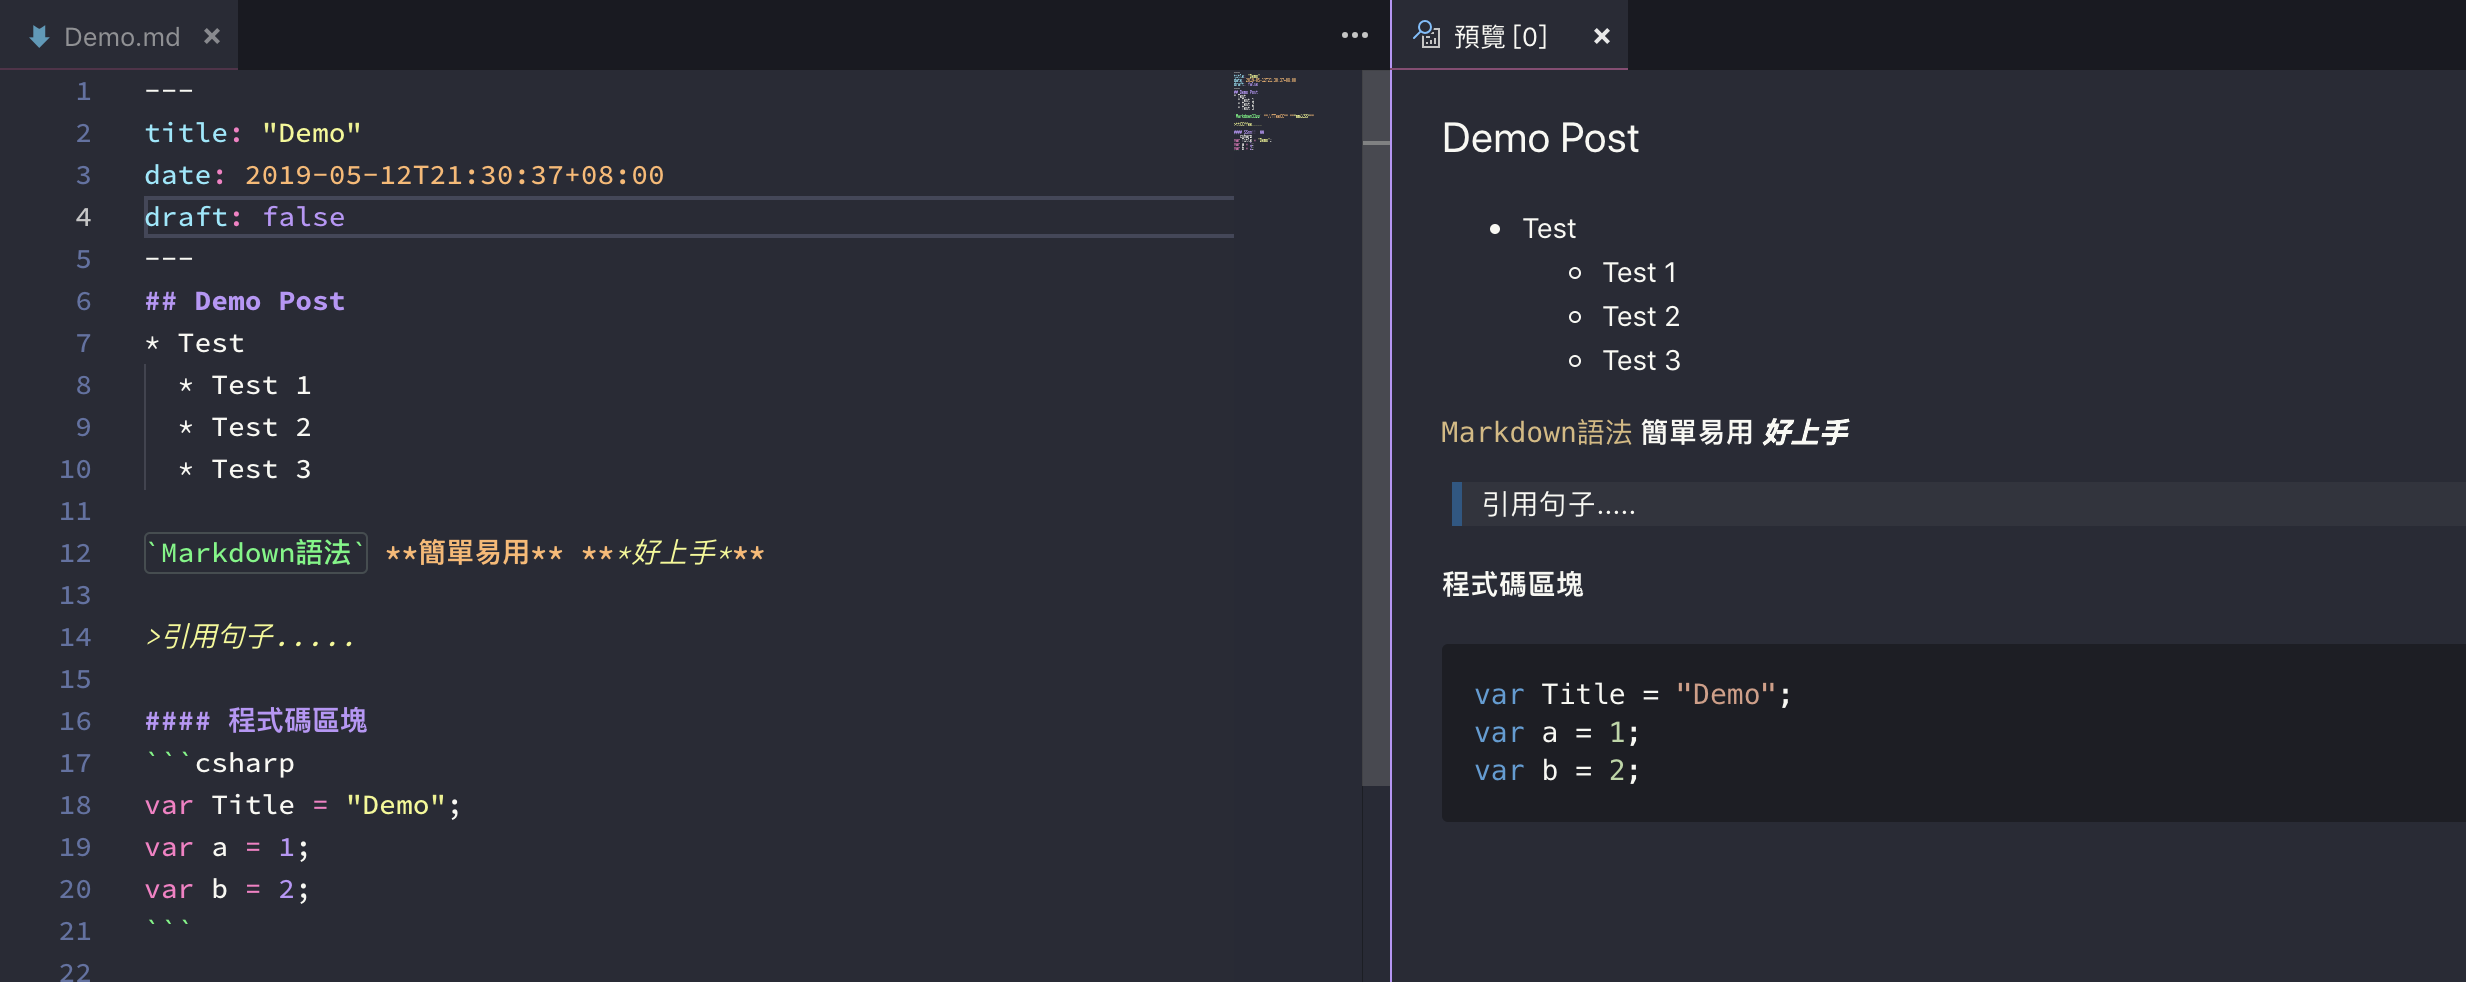The image size is (2466, 982).
Task: Click var a = 1; in preview code block
Action: (1557, 733)
